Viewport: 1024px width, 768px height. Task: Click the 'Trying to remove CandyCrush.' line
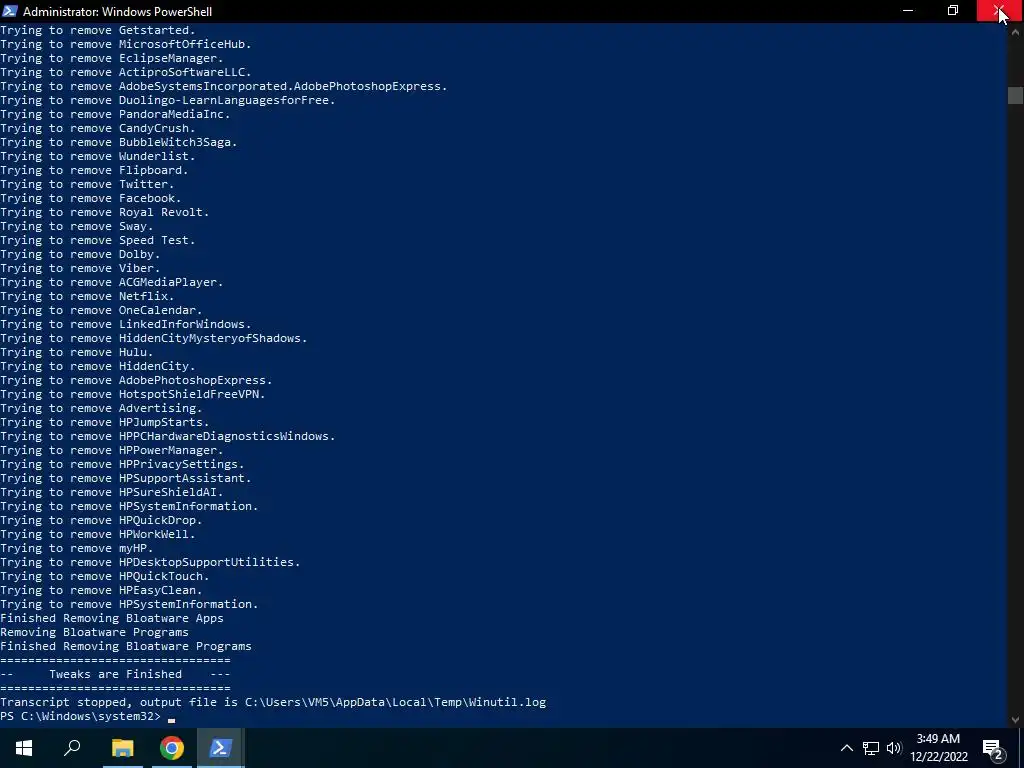click(97, 128)
